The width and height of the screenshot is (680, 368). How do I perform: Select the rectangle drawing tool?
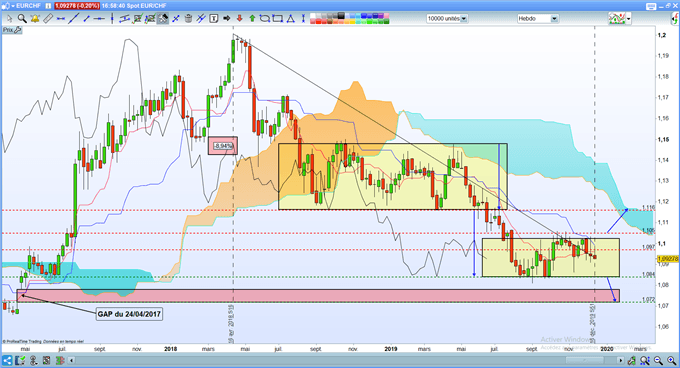[x=278, y=19]
